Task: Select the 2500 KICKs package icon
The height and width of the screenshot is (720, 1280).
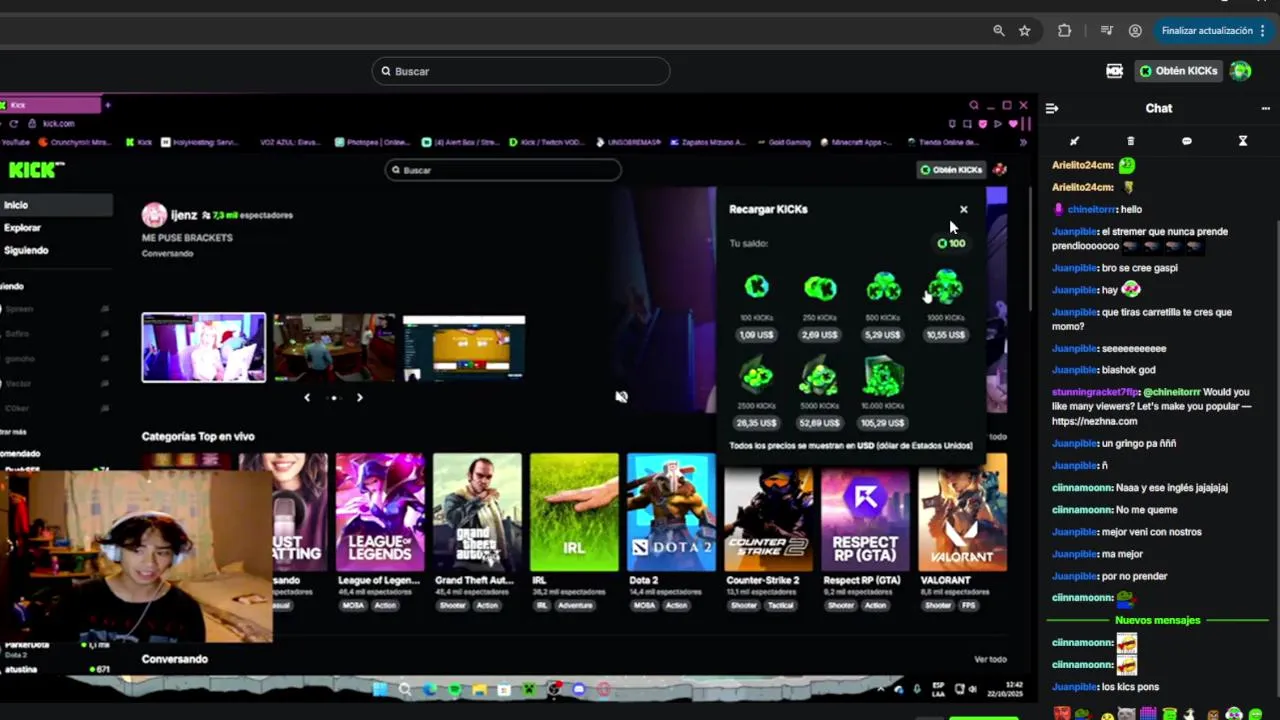Action: (757, 377)
